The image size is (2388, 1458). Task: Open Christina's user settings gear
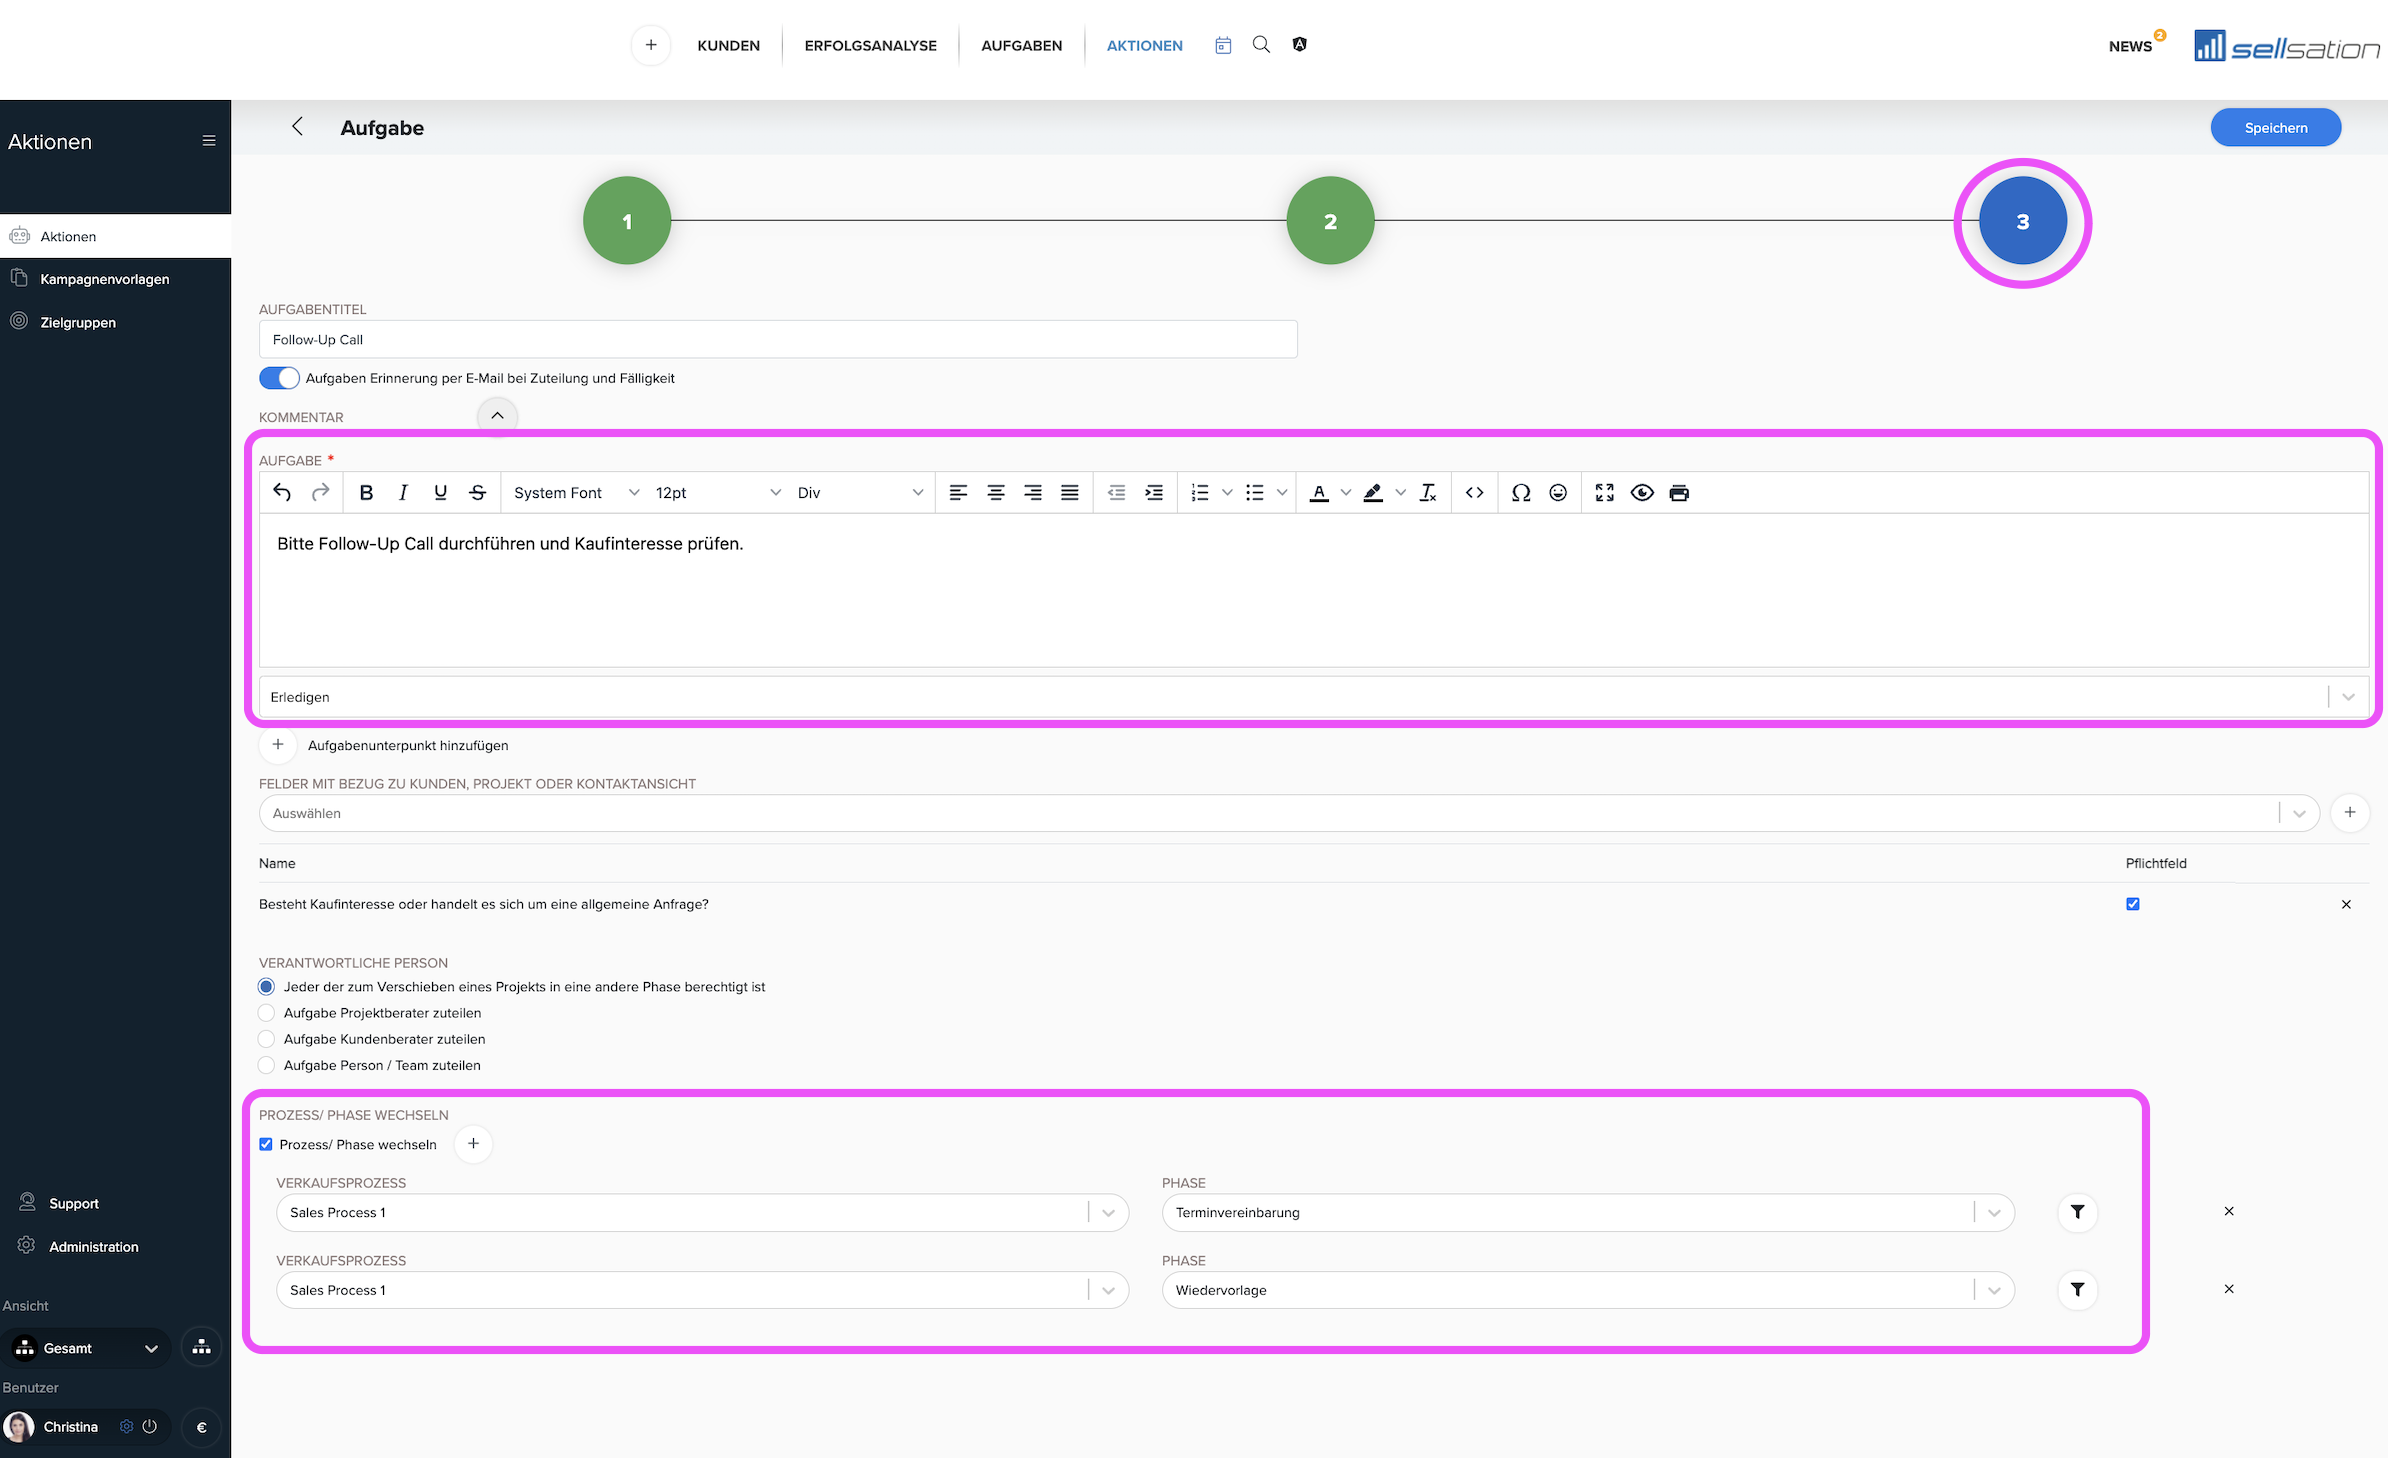[x=126, y=1427]
